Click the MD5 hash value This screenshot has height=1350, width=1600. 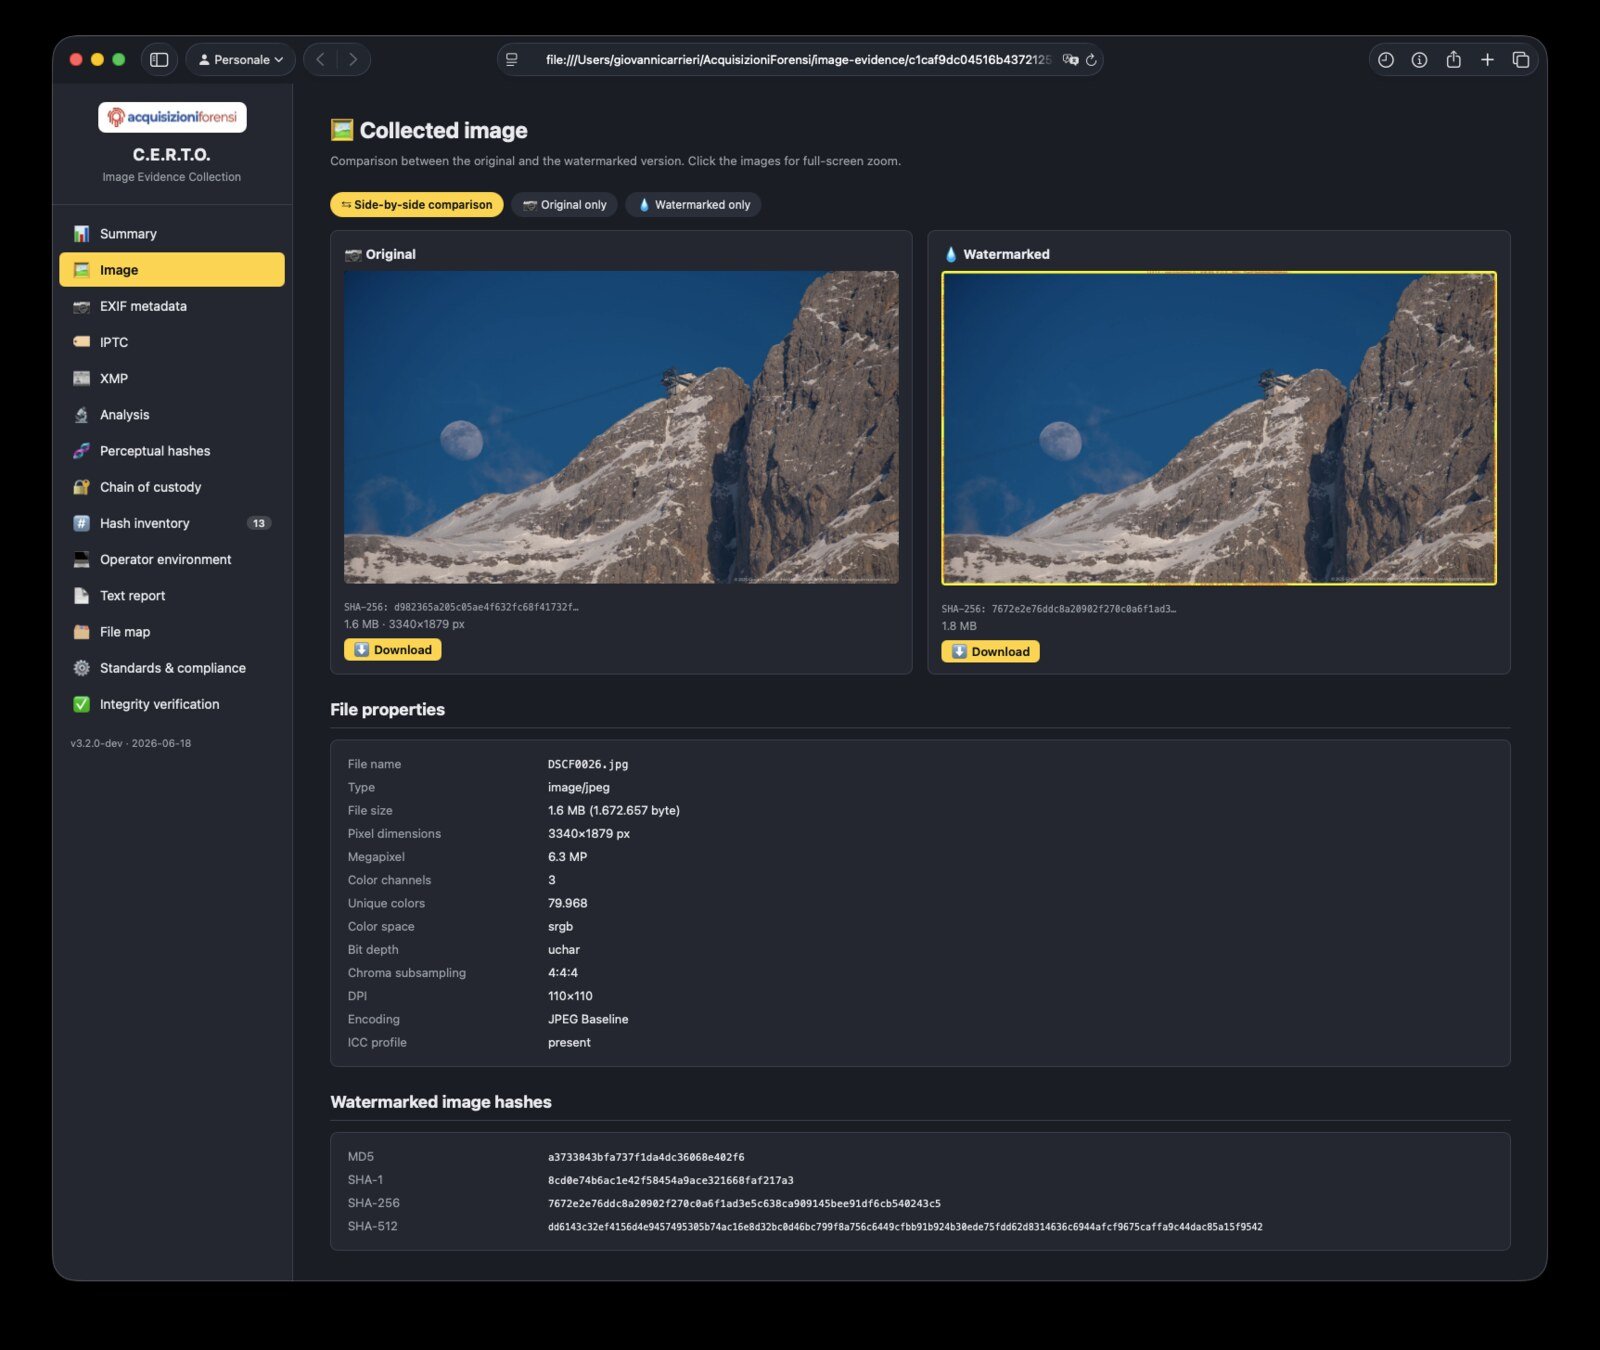[x=646, y=1157]
